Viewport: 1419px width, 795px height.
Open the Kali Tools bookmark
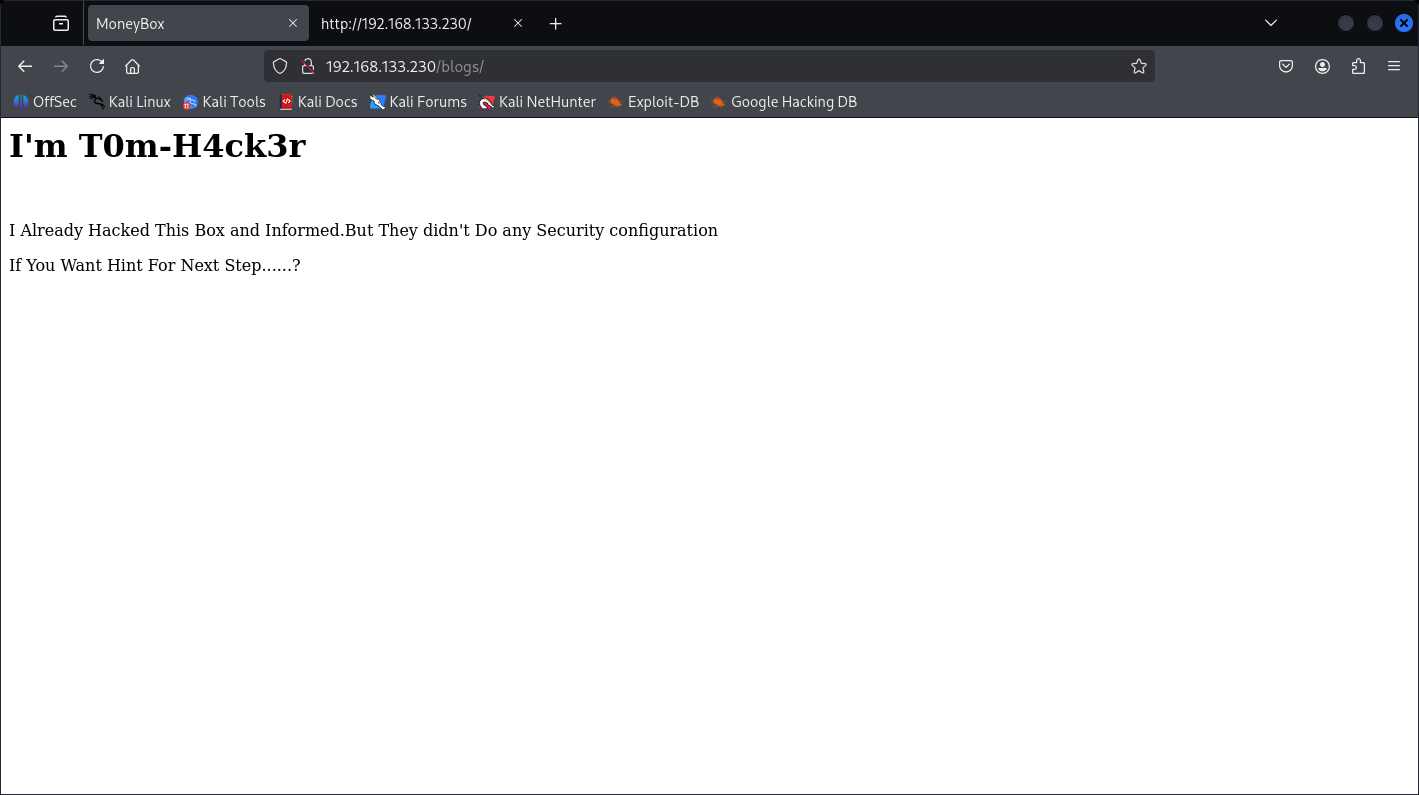[x=224, y=102]
